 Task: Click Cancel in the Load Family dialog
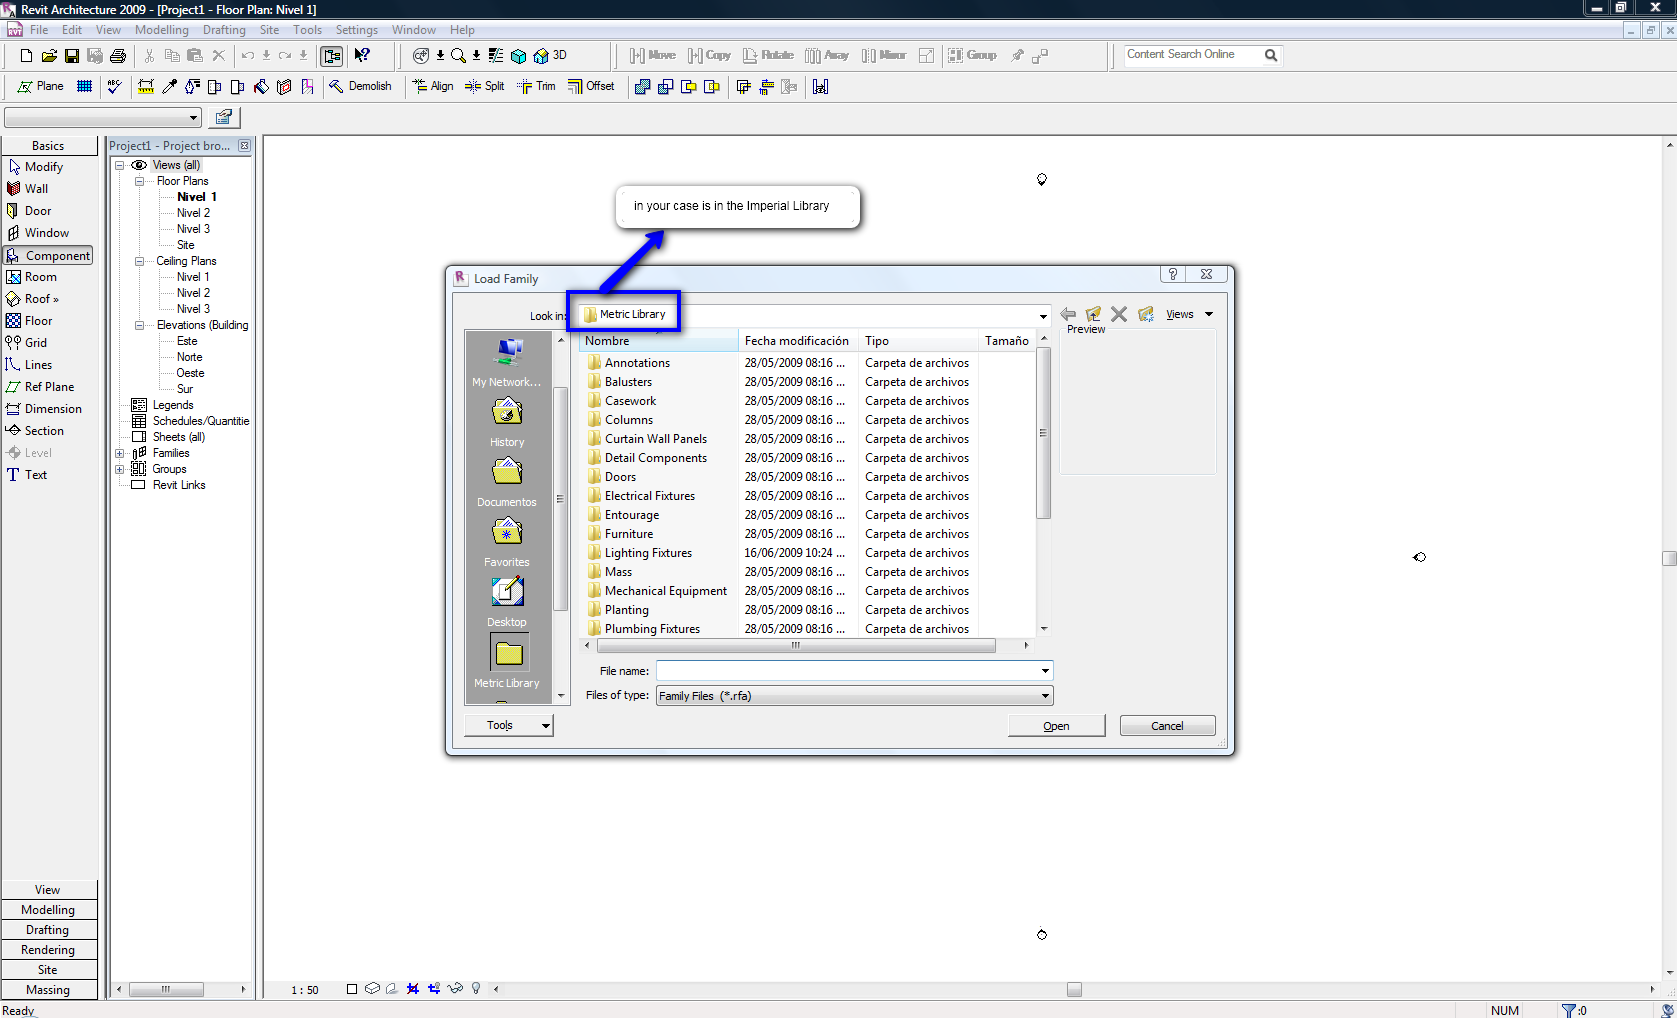tap(1167, 726)
